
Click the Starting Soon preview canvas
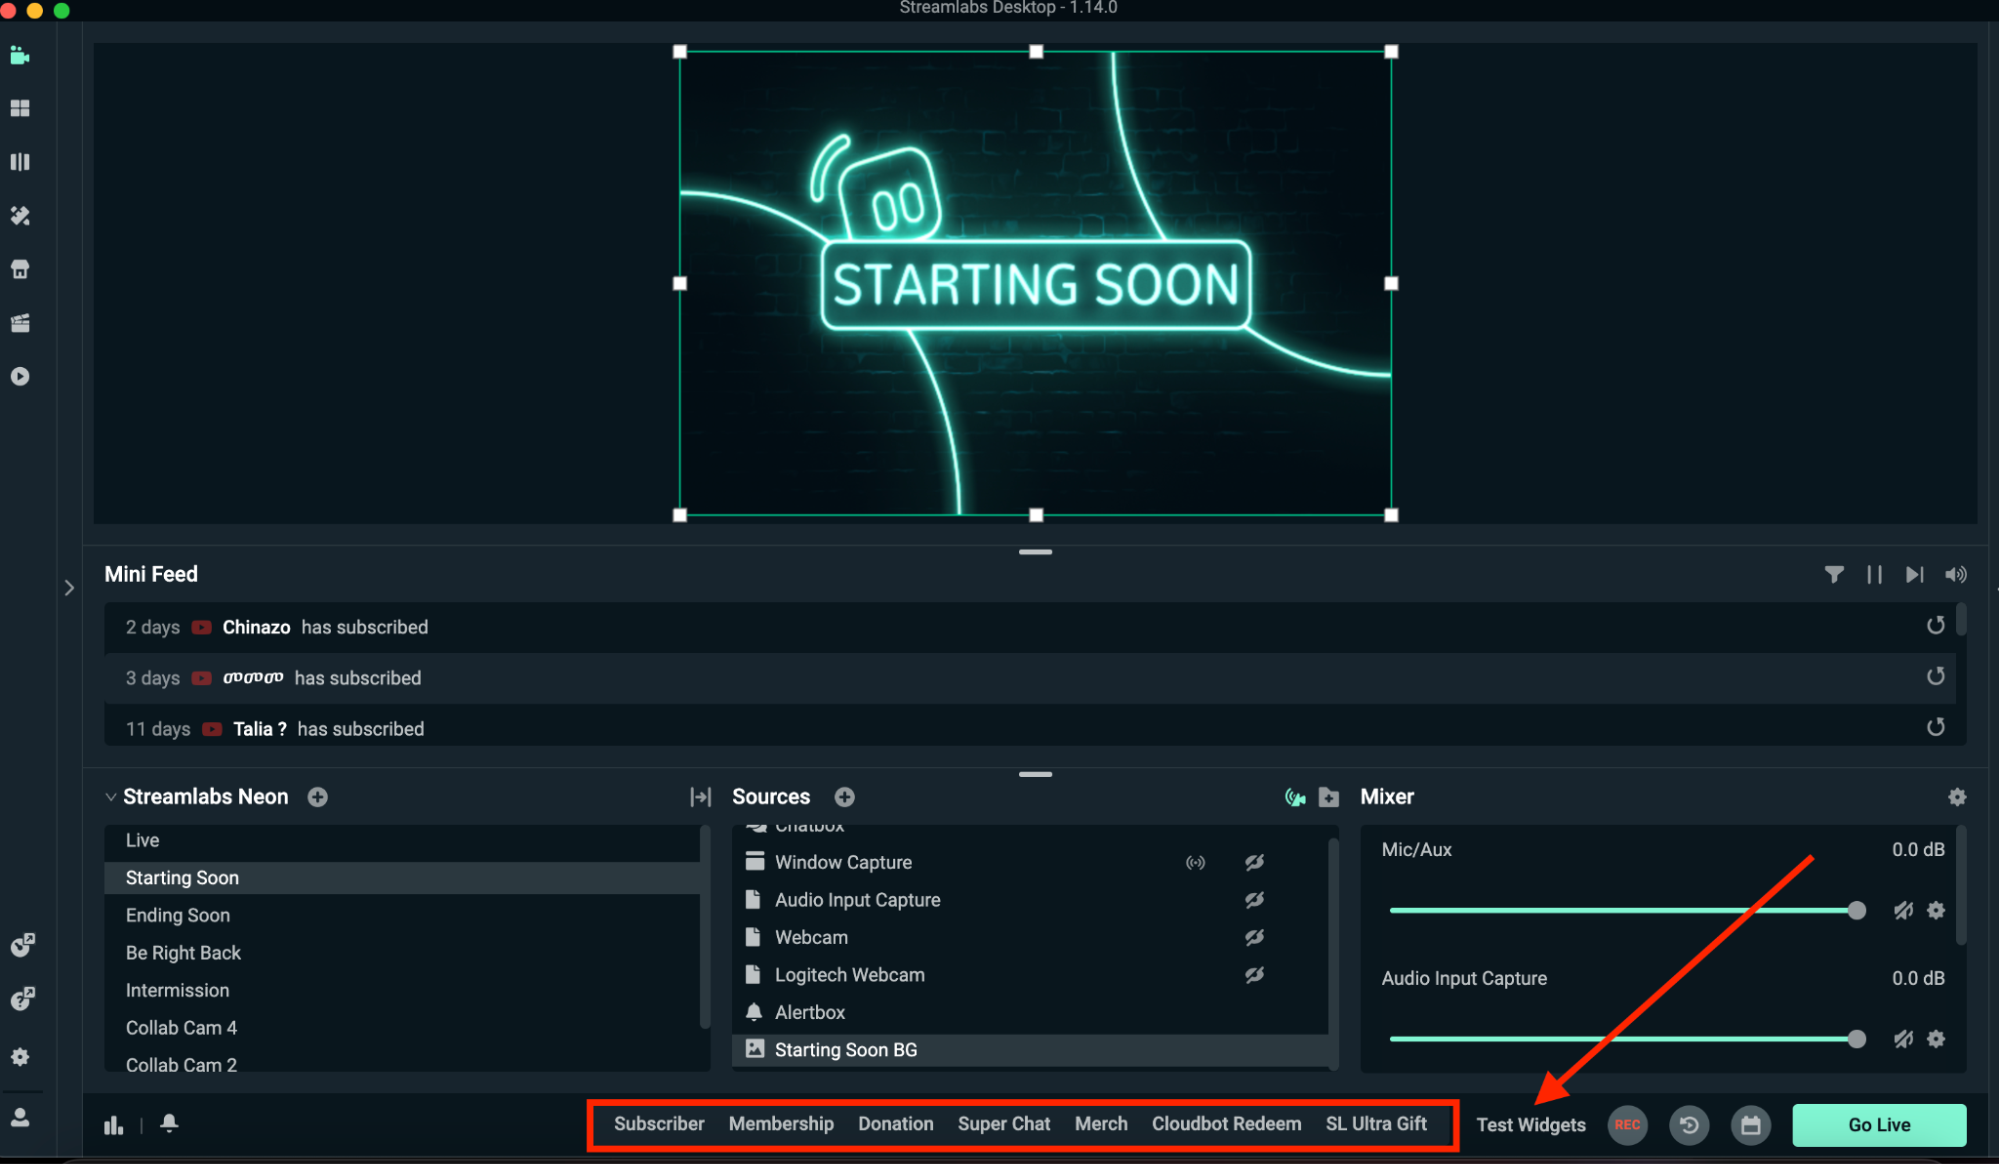[1035, 283]
